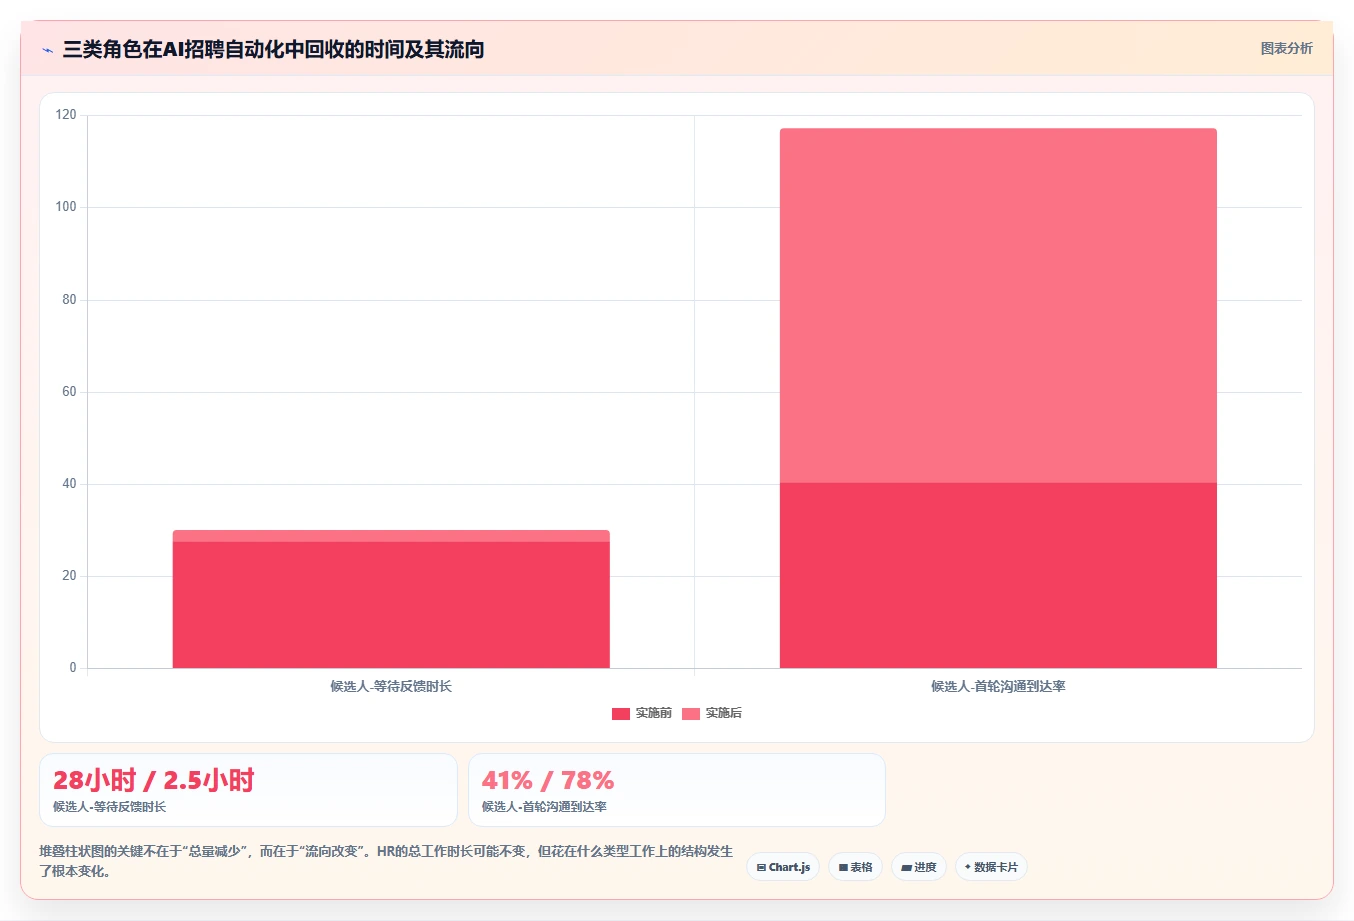Click the 0 y-axis tick label

pos(73,667)
